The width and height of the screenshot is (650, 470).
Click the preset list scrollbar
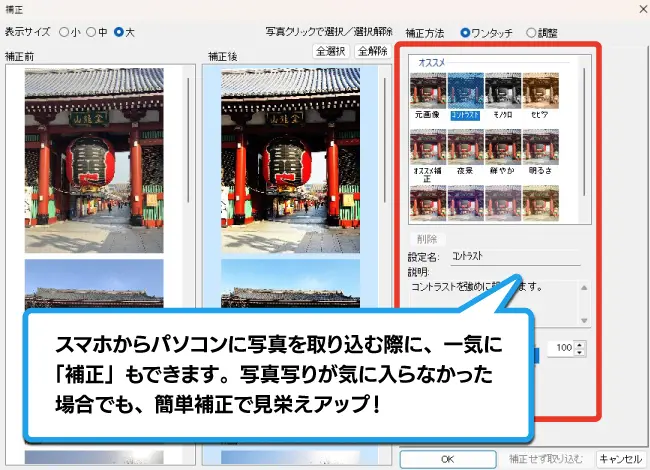click(584, 132)
